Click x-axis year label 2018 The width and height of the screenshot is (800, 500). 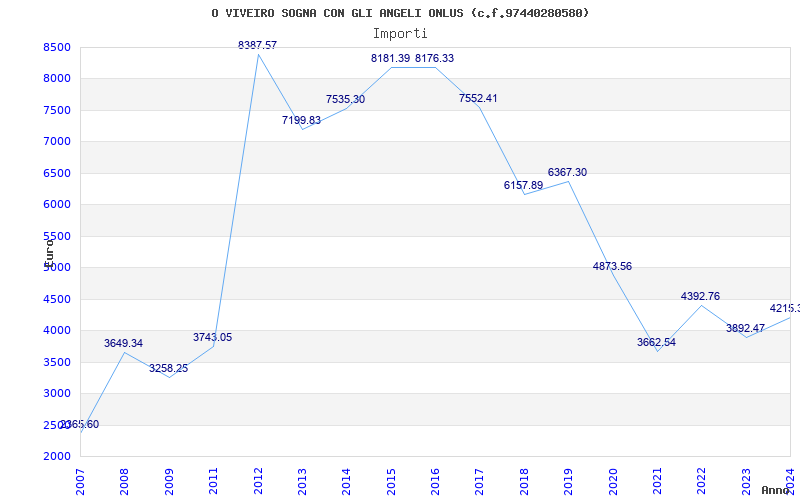(x=524, y=482)
